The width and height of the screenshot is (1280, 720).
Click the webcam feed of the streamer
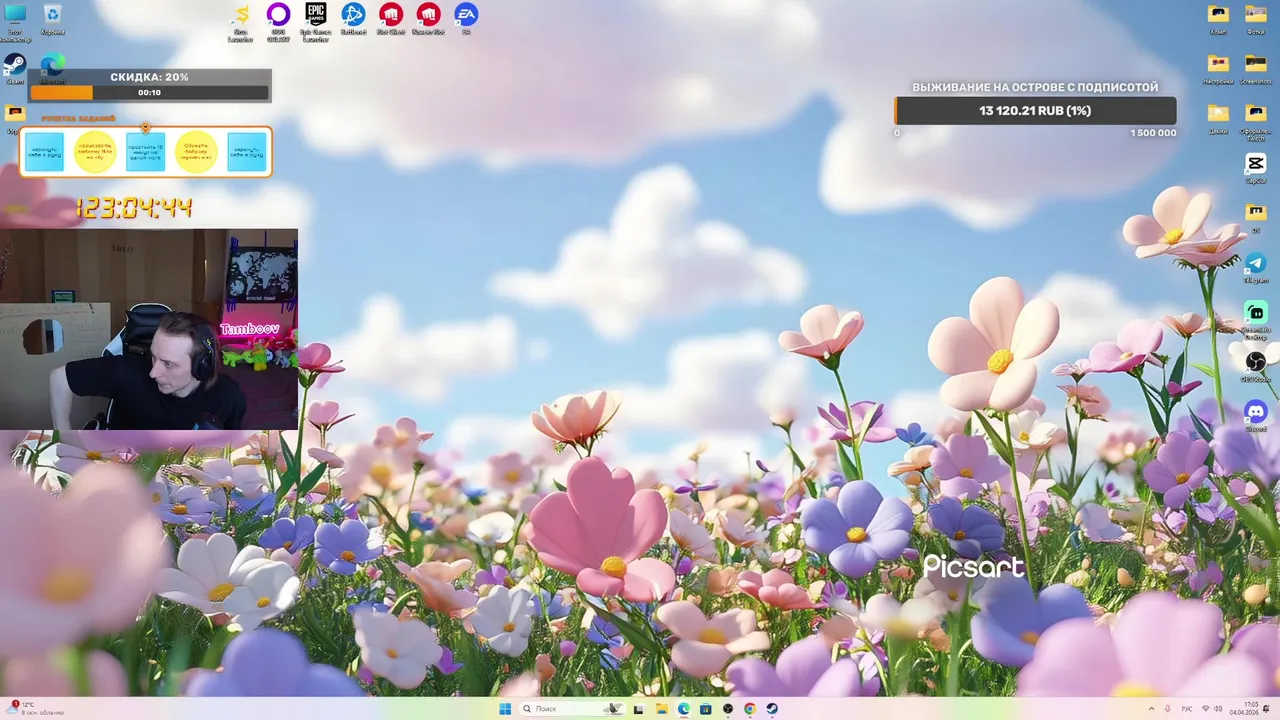point(149,329)
